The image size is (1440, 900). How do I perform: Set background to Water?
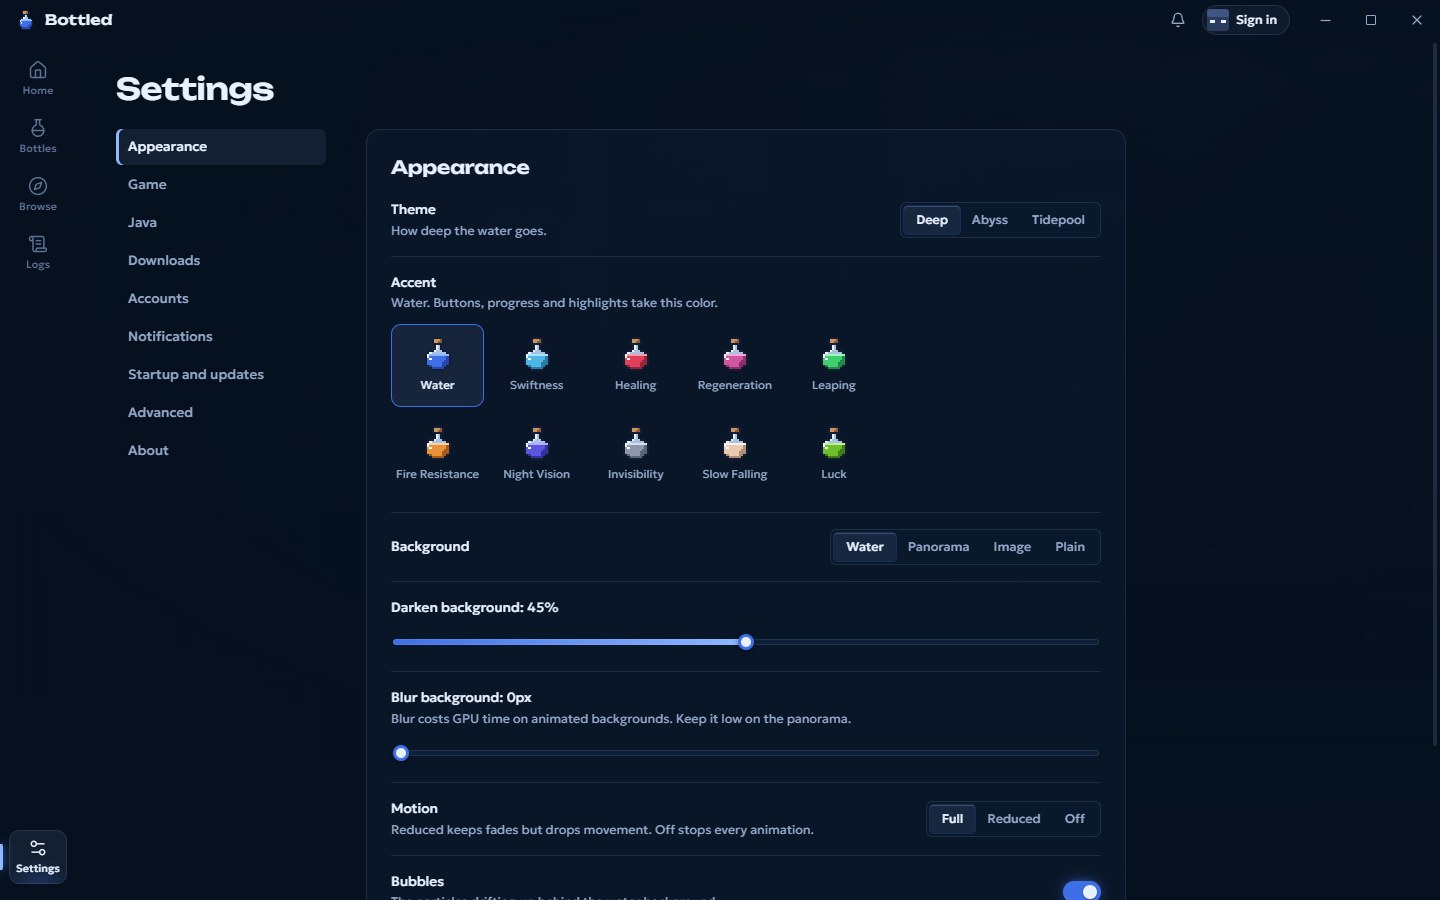865,547
